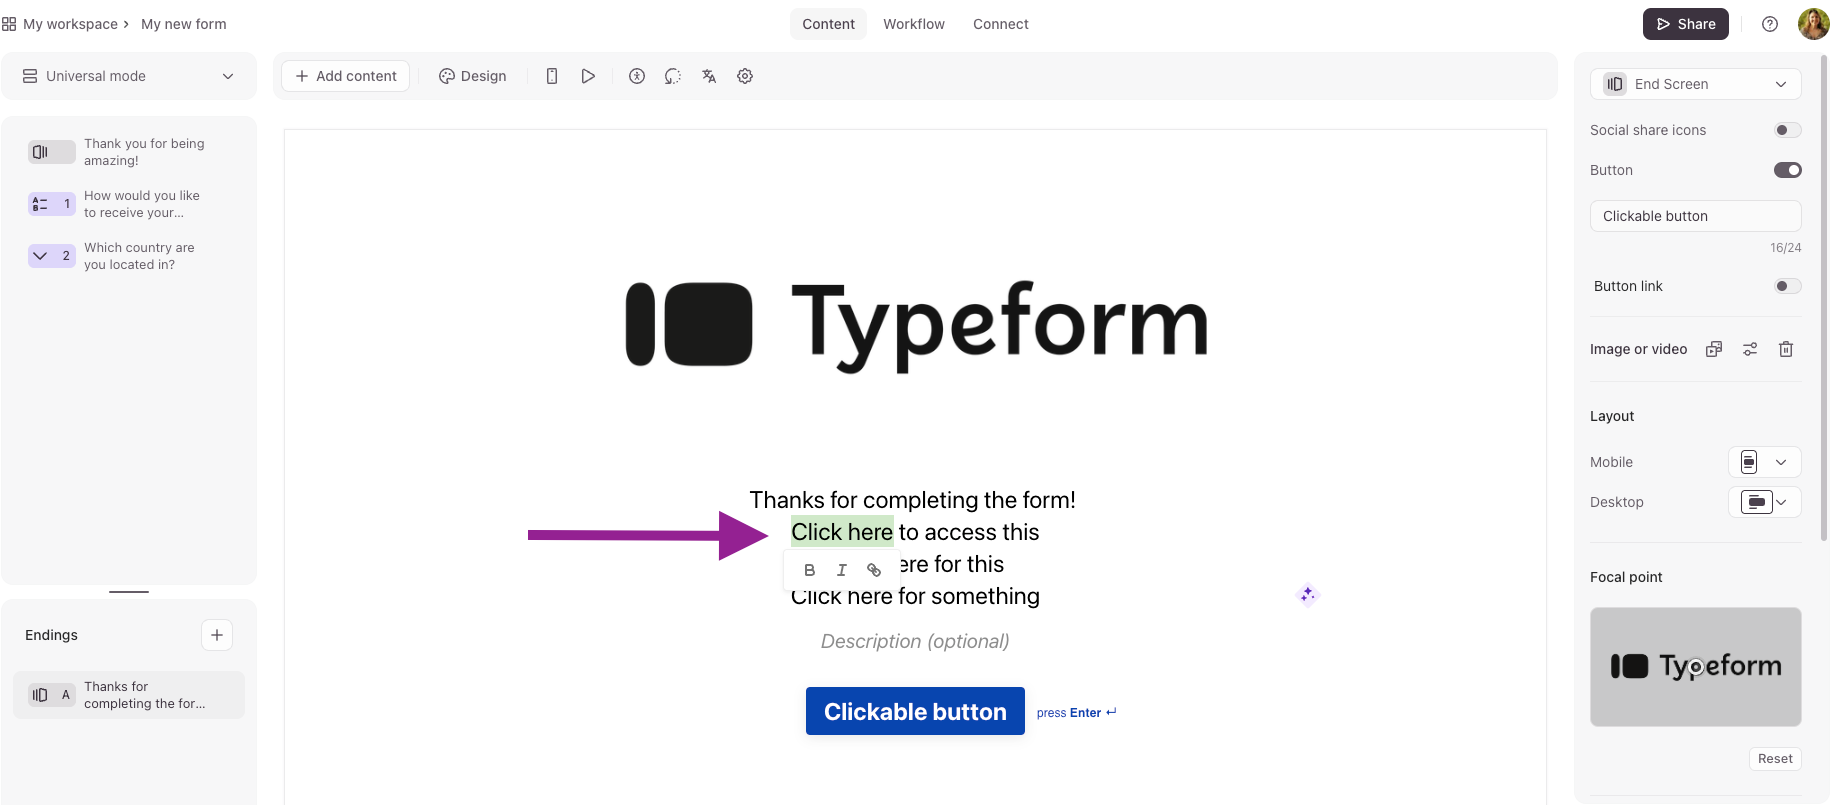Toggle Social share icons switch
The height and width of the screenshot is (805, 1837).
pos(1788,130)
